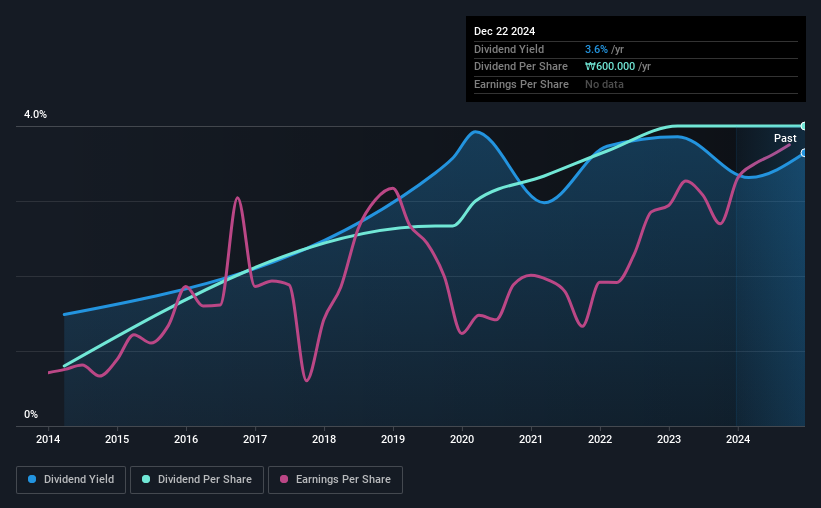Click the tooltip Dividend Per Share row label

tap(520, 67)
